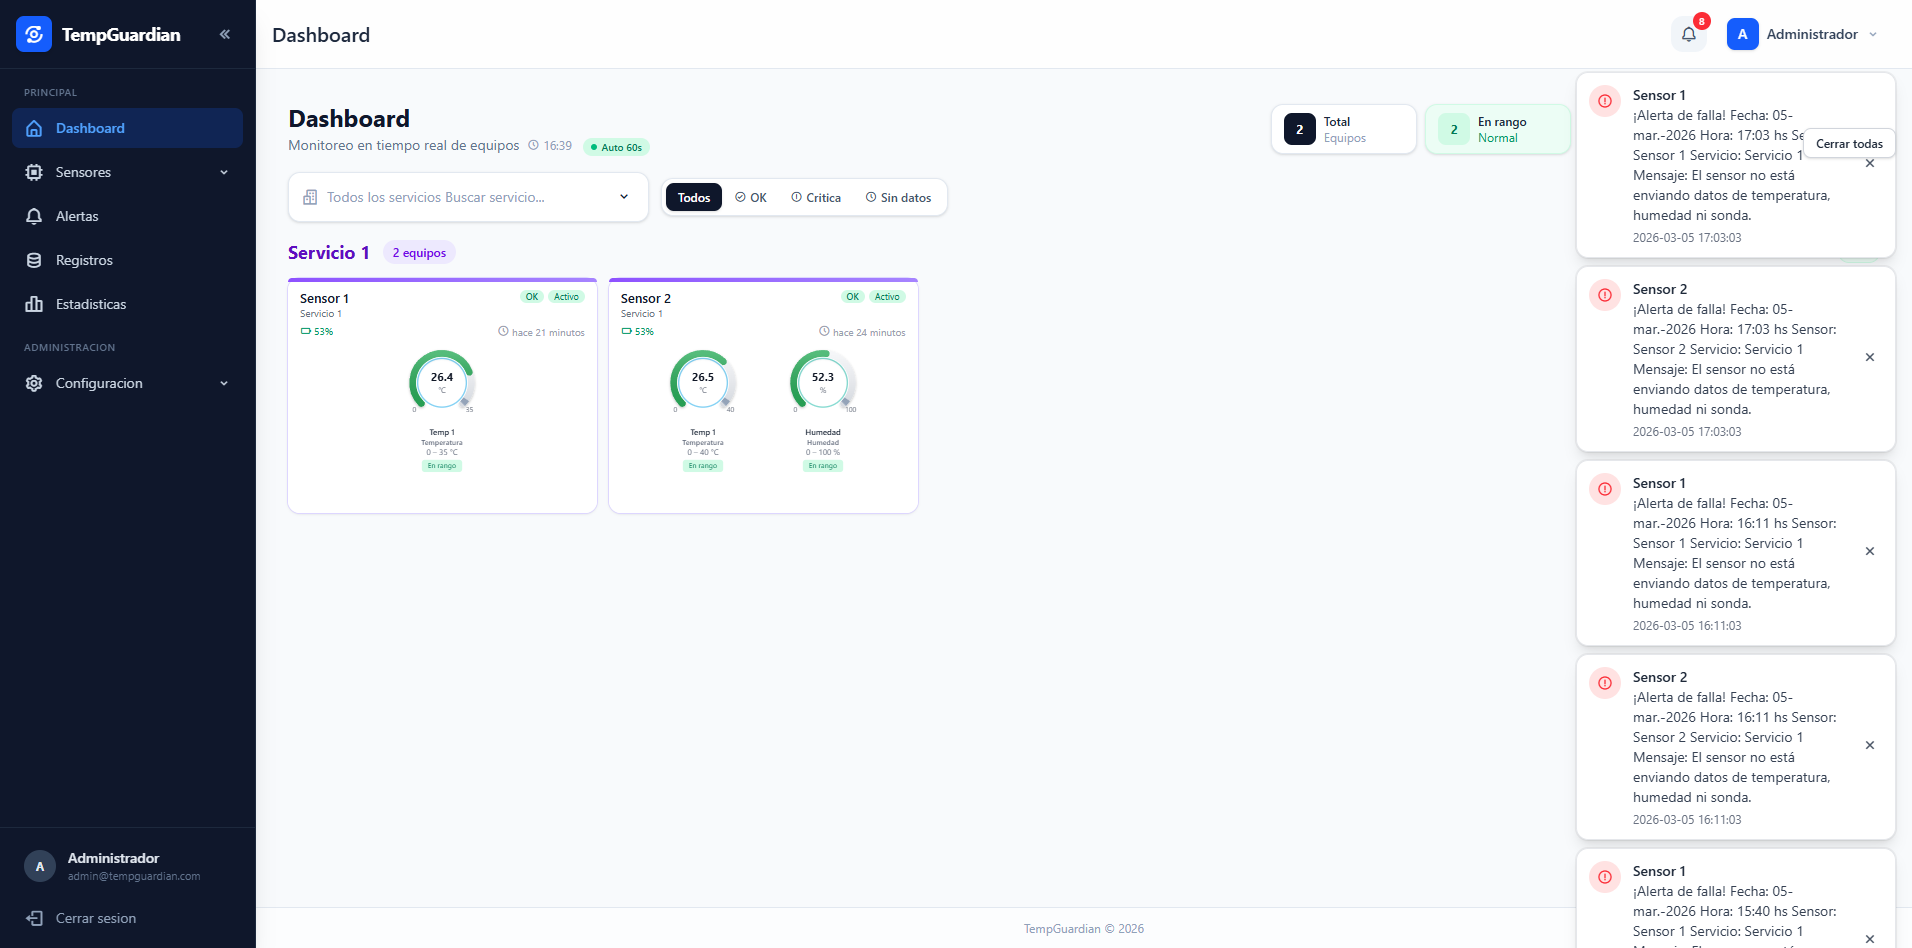Click the Dashboard home icon in sidebar
Screen dimensions: 1912x948
34,128
